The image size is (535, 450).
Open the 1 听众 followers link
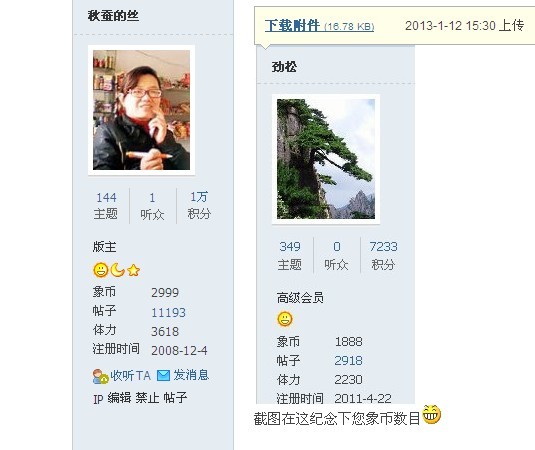[x=152, y=206]
